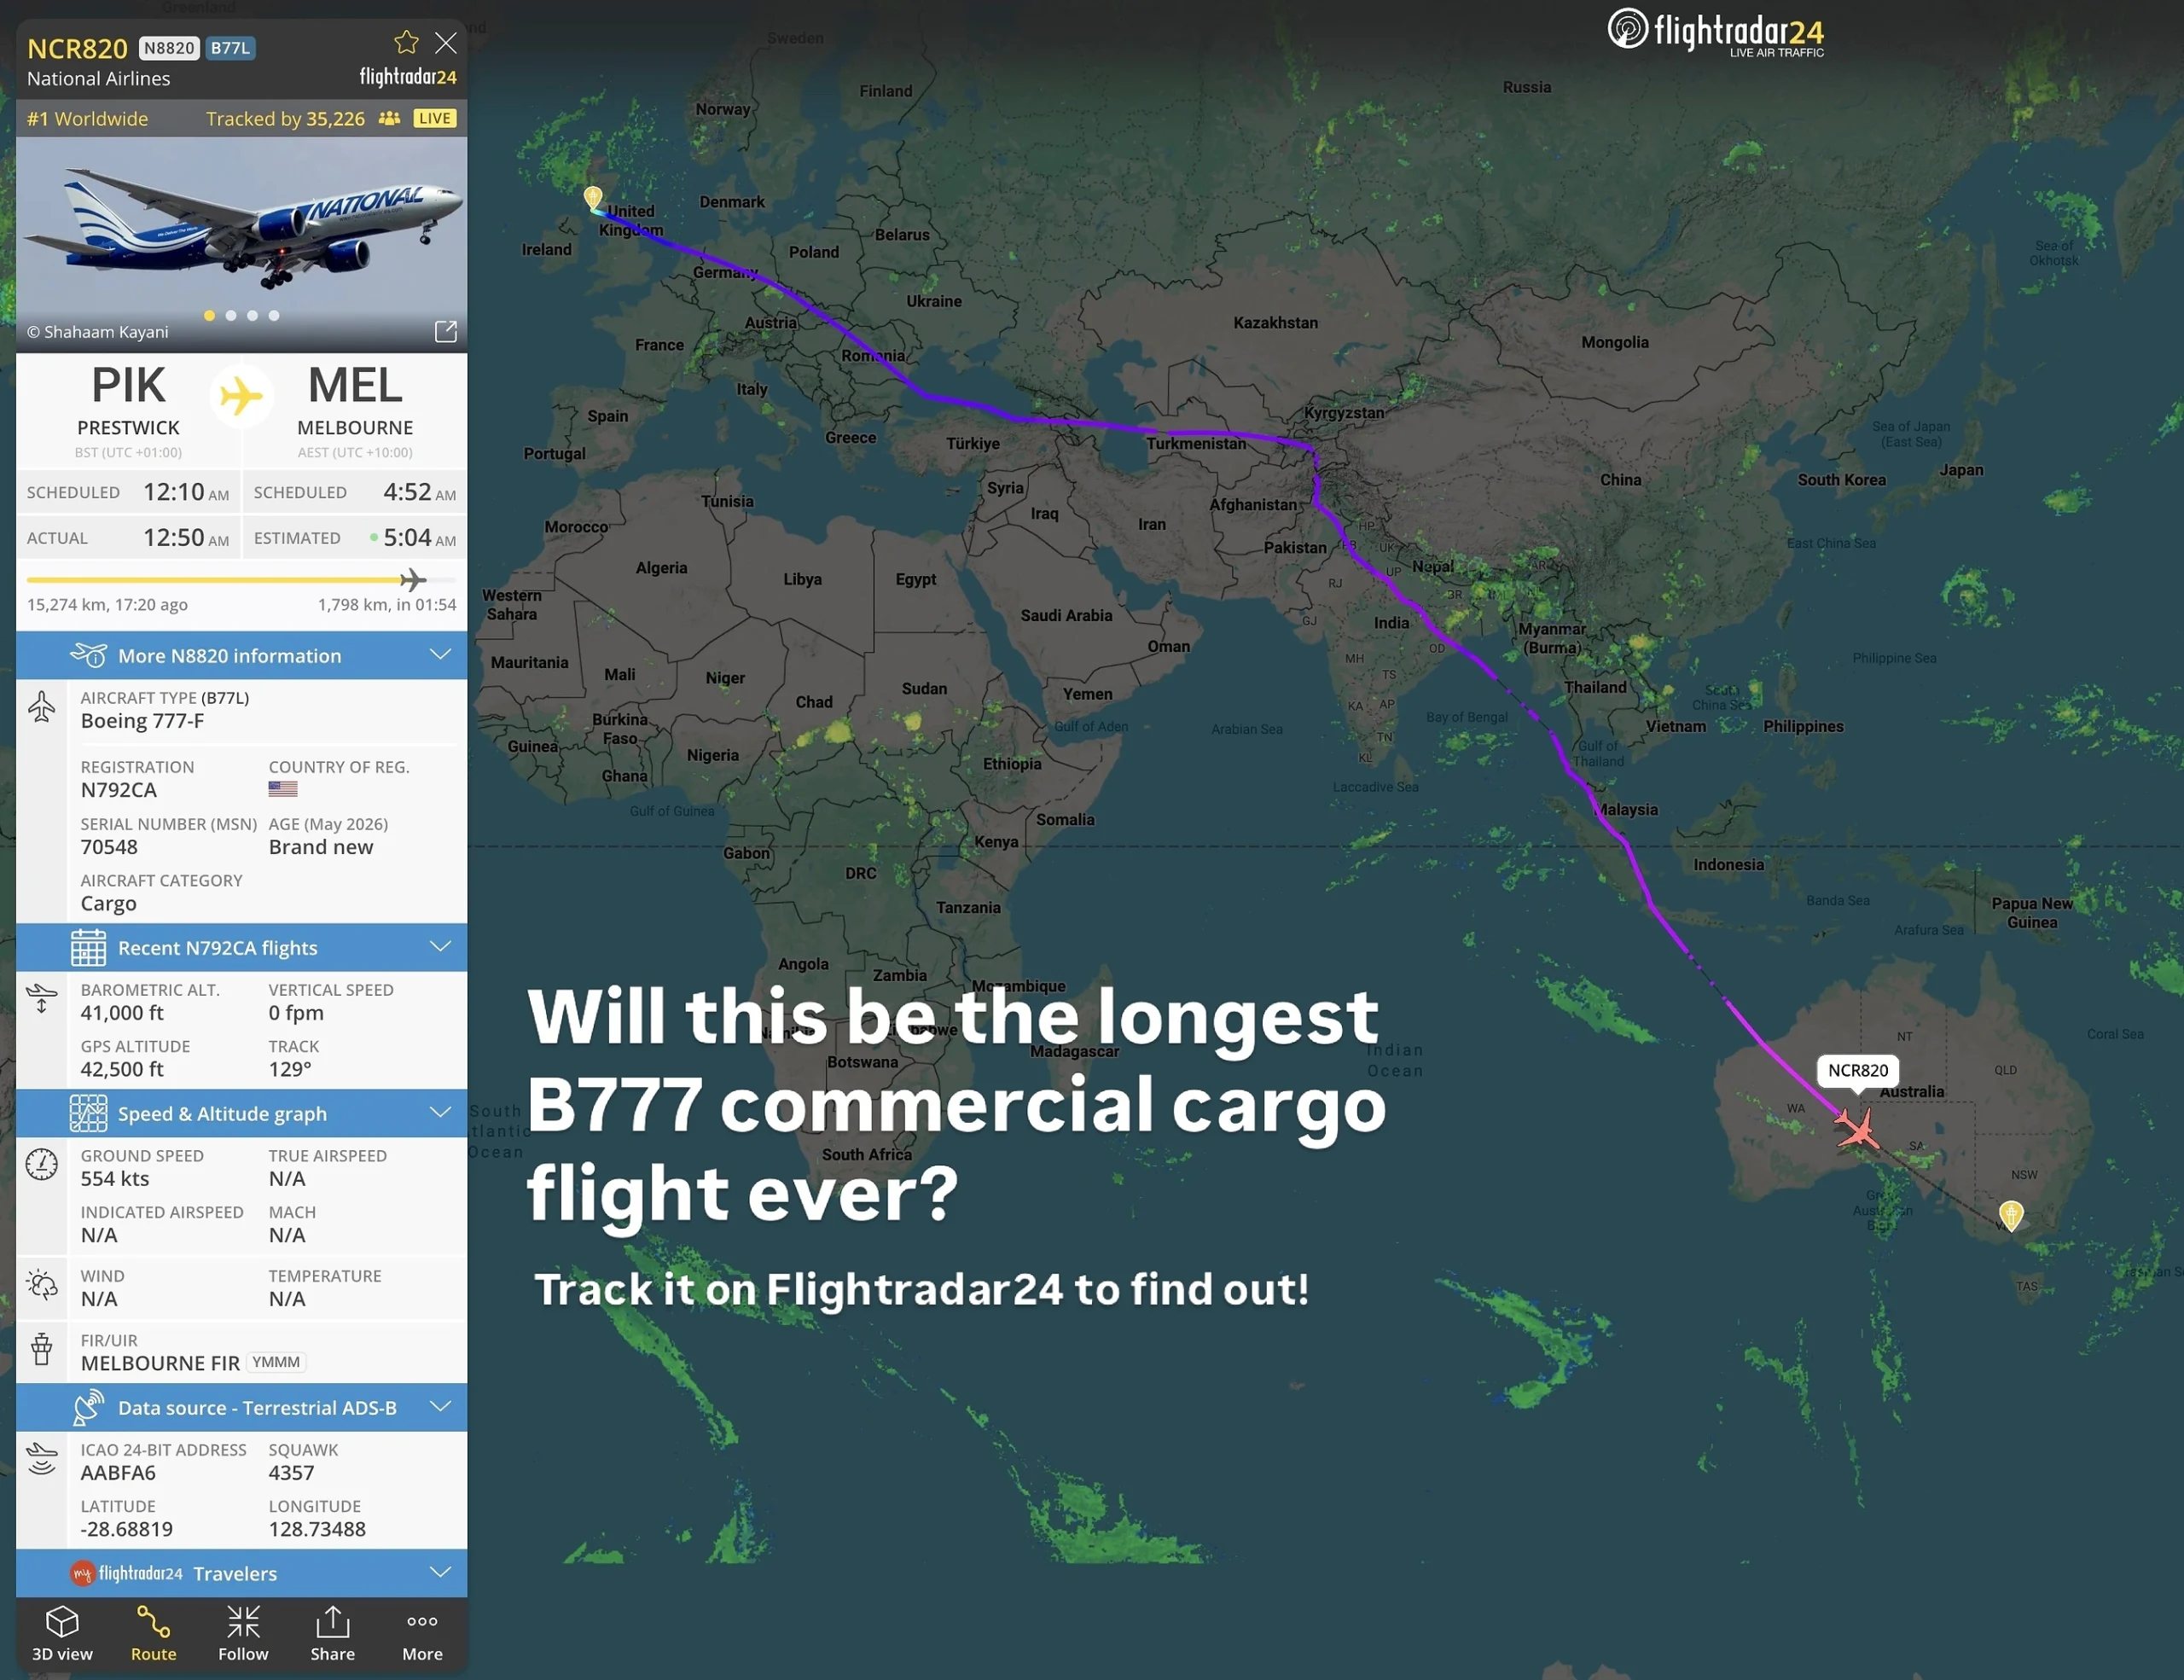Image resolution: width=2184 pixels, height=1680 pixels.
Task: Click the ground speed gauge icon
Action: point(41,1164)
